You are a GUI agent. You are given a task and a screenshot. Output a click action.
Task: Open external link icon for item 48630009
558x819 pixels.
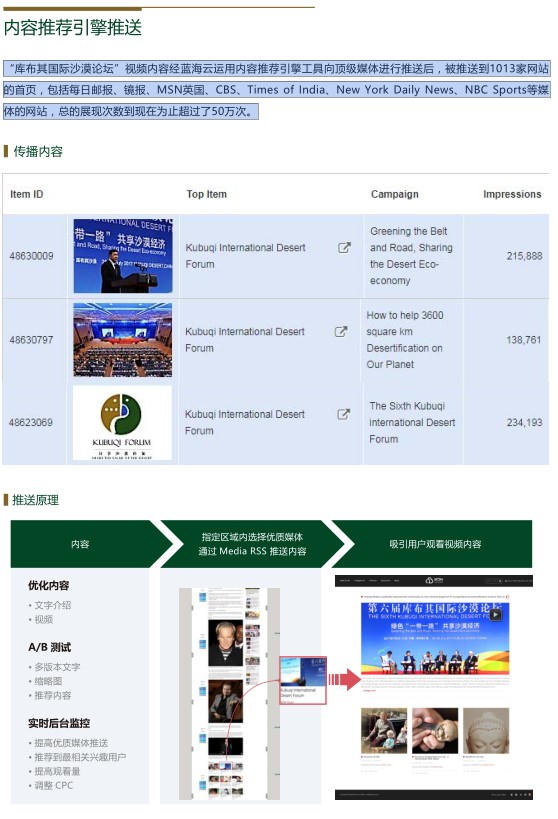[x=344, y=248]
